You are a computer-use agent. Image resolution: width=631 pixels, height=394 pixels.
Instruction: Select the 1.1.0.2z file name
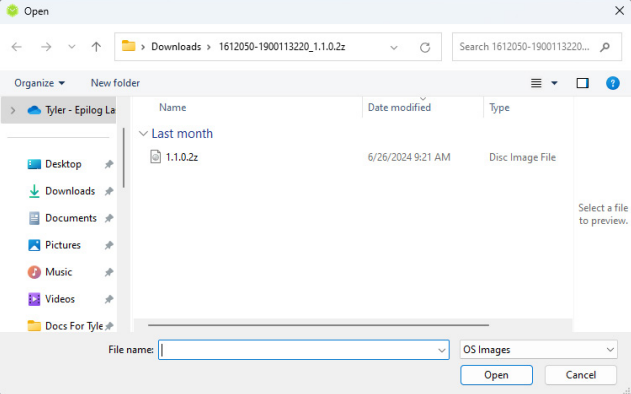pos(182,157)
